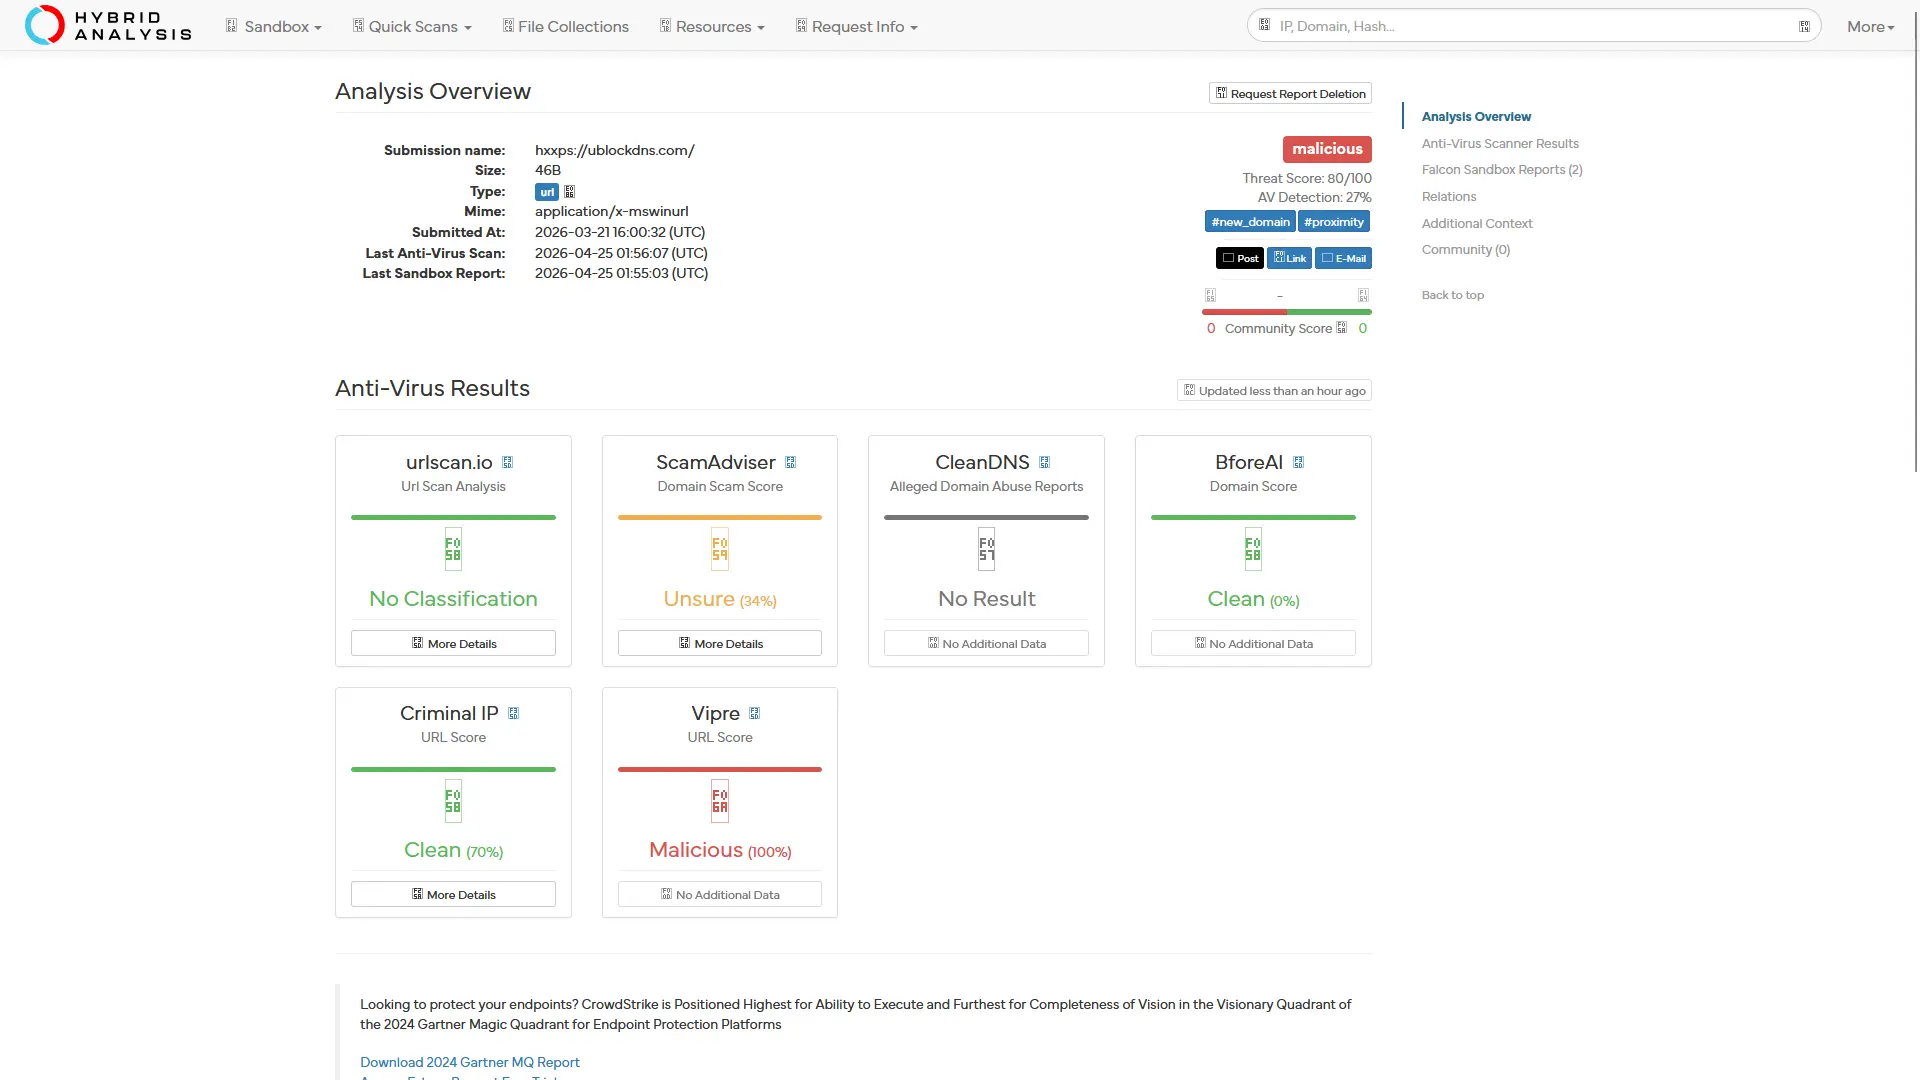This screenshot has height=1080, width=1920.
Task: Open More Details for urlscan.io
Action: 453,643
